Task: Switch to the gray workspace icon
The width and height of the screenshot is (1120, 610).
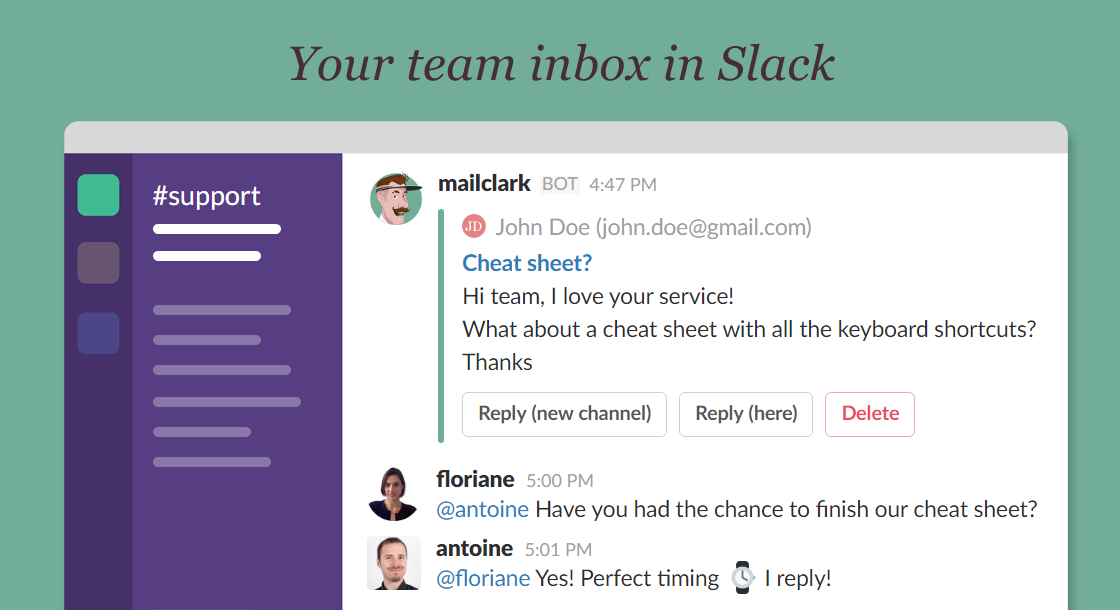Action: coord(98,263)
